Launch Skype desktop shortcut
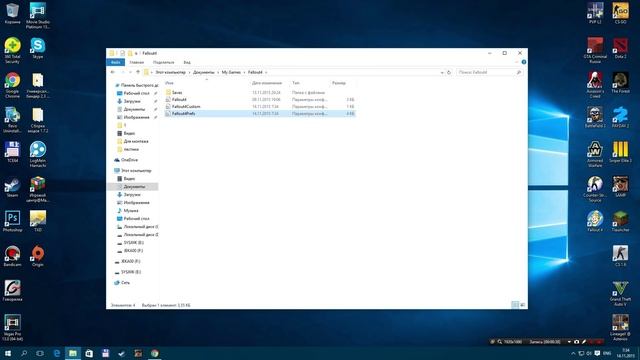The image size is (640, 360). tap(38, 48)
